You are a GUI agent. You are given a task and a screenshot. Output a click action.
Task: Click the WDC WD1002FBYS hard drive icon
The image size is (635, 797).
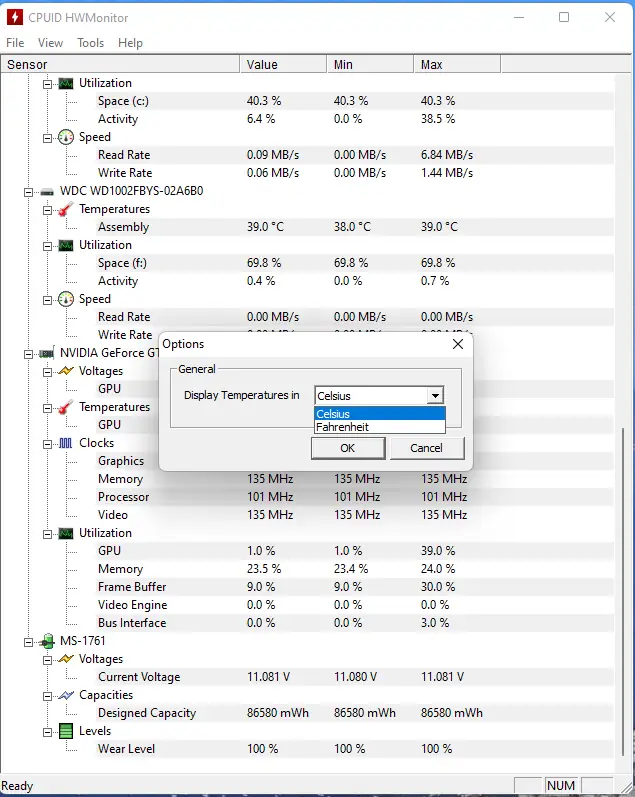[x=47, y=192]
